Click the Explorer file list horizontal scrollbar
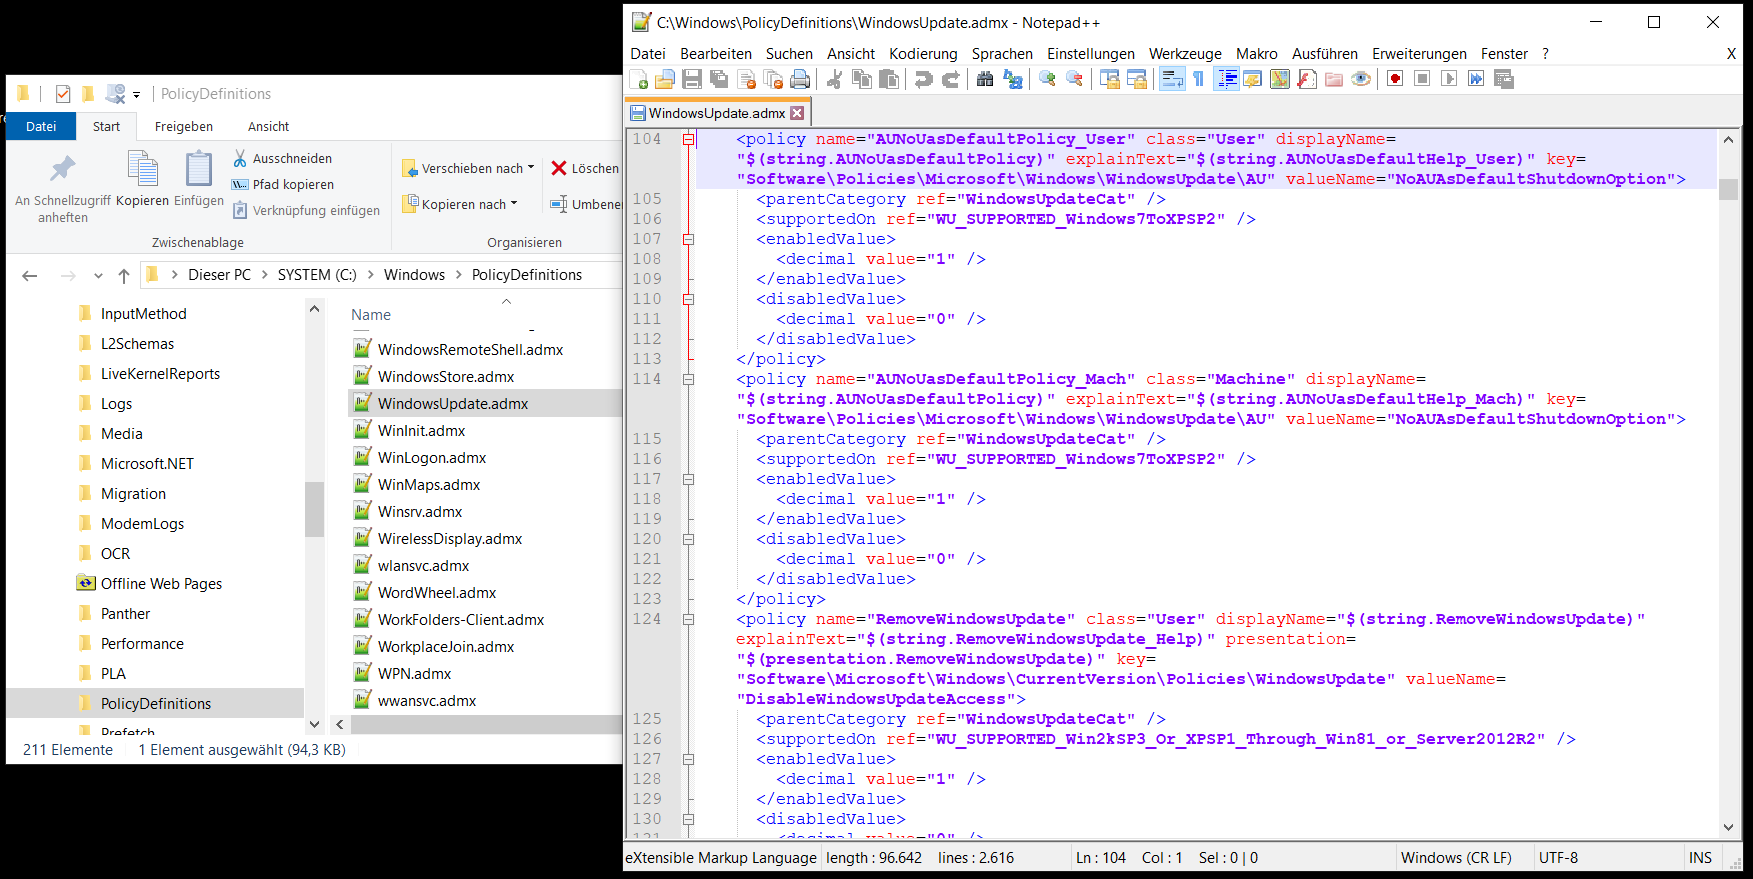1753x879 pixels. coord(486,724)
